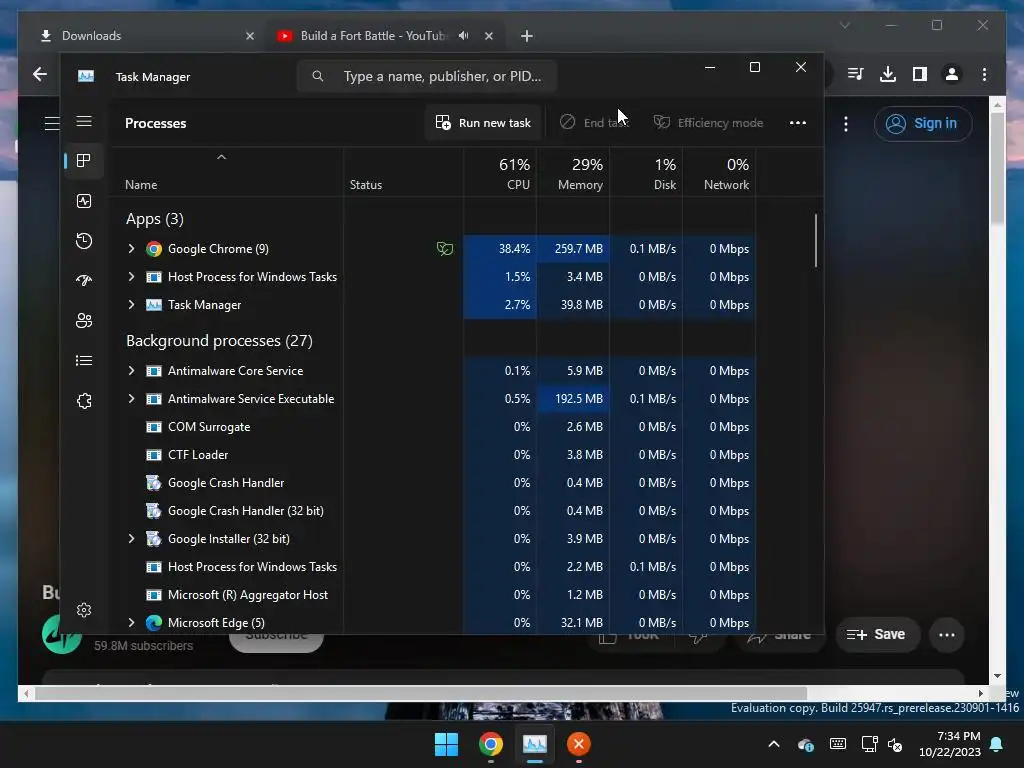Viewport: 1024px width, 768px height.
Task: Open the Startup apps page icon
Action: tap(84, 281)
